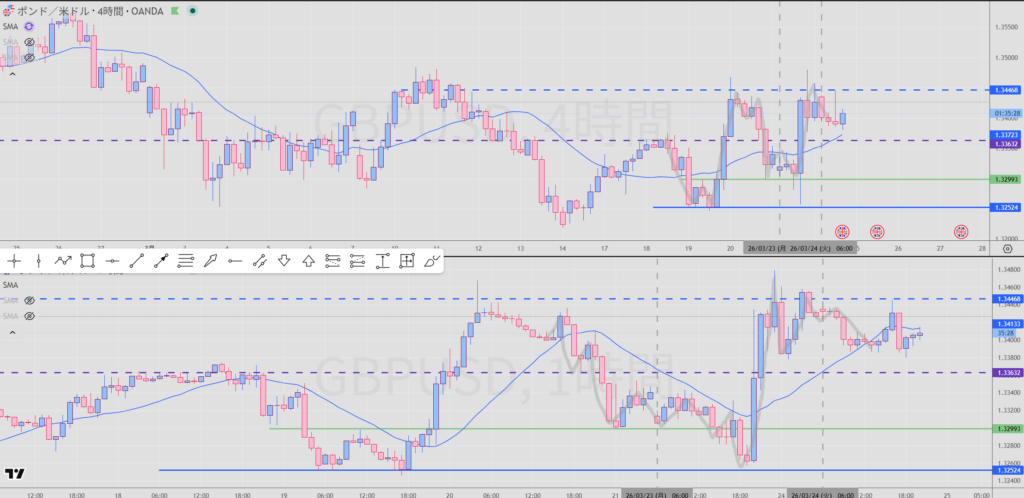Collapse the indicator legend on the 4-hour chart
Viewport: 1024px width, 498px height.
click(12, 73)
